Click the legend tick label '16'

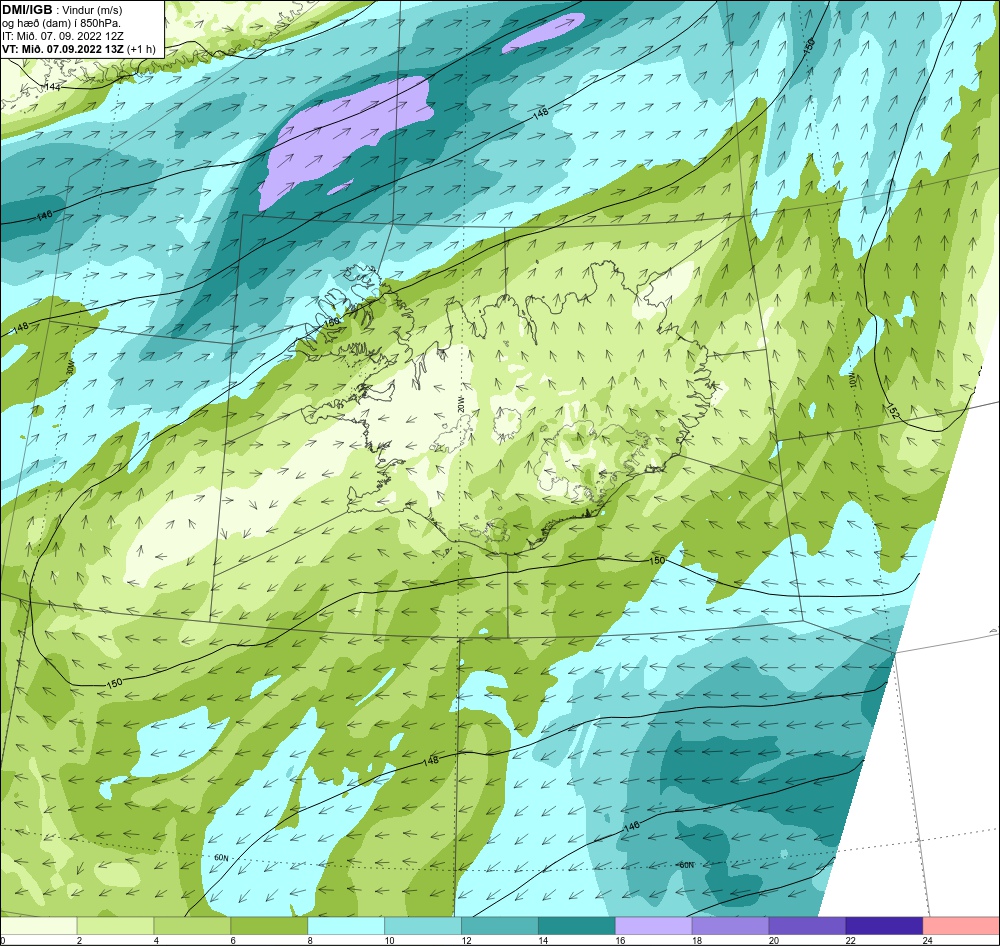619,940
